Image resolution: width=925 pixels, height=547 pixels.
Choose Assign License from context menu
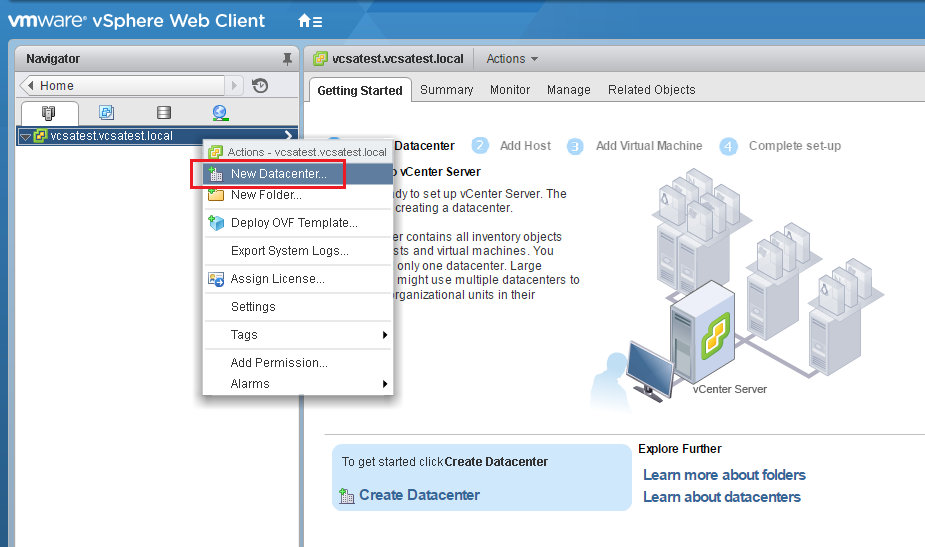click(277, 279)
